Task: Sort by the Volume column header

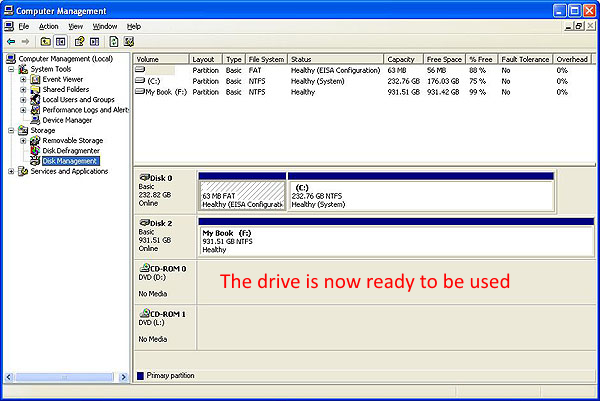Action: click(x=161, y=59)
